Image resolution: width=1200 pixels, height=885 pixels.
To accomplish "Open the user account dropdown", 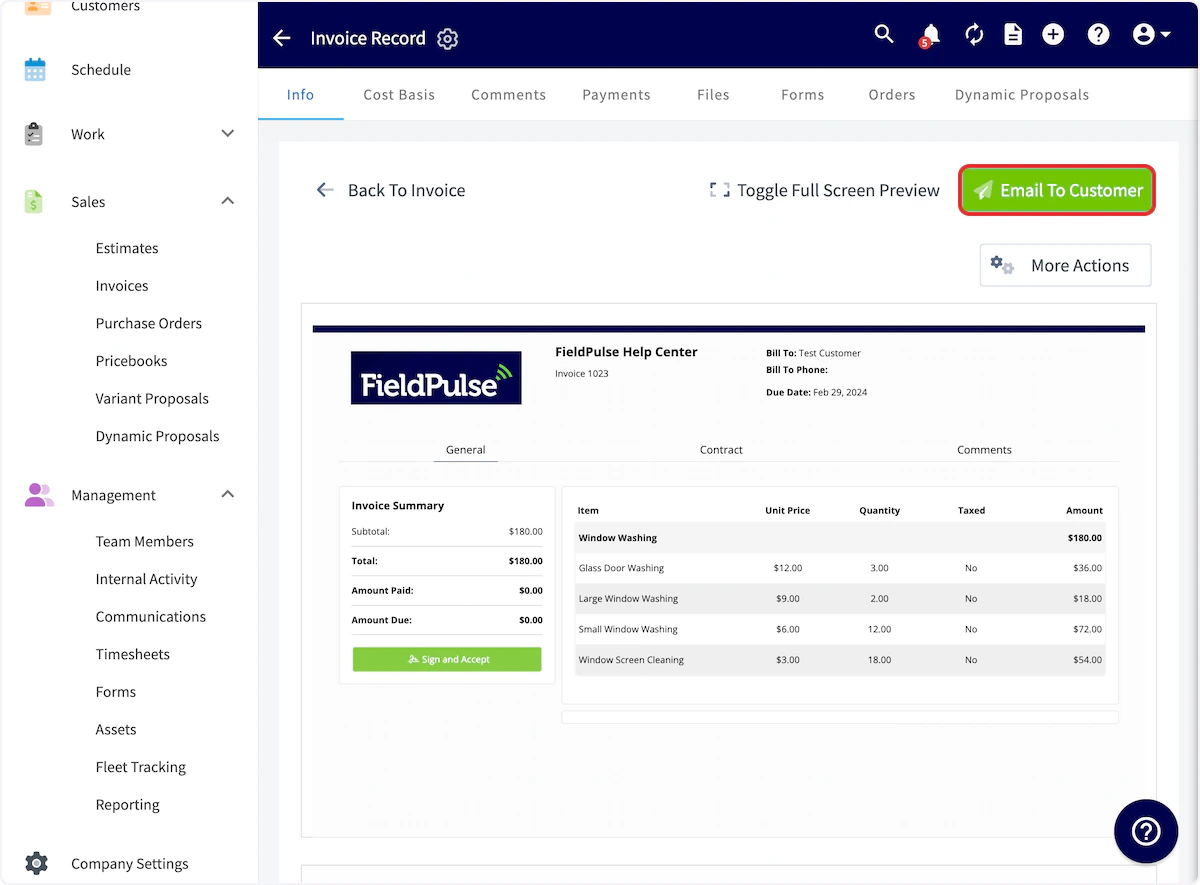I will click(1152, 35).
